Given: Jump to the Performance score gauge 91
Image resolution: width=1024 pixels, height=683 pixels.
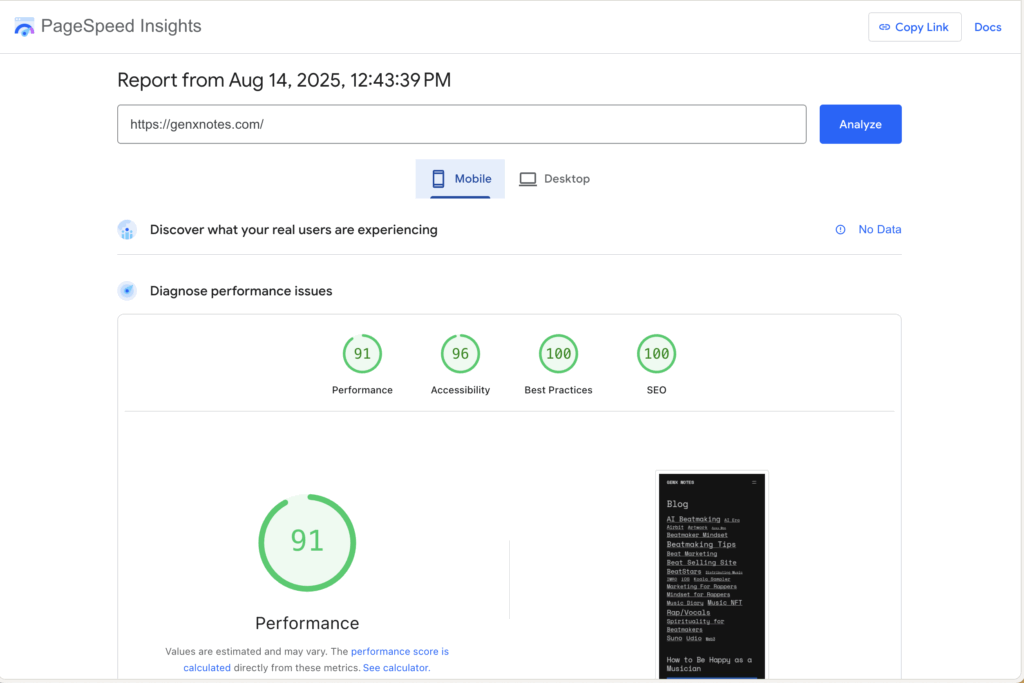Looking at the screenshot, I should [362, 353].
